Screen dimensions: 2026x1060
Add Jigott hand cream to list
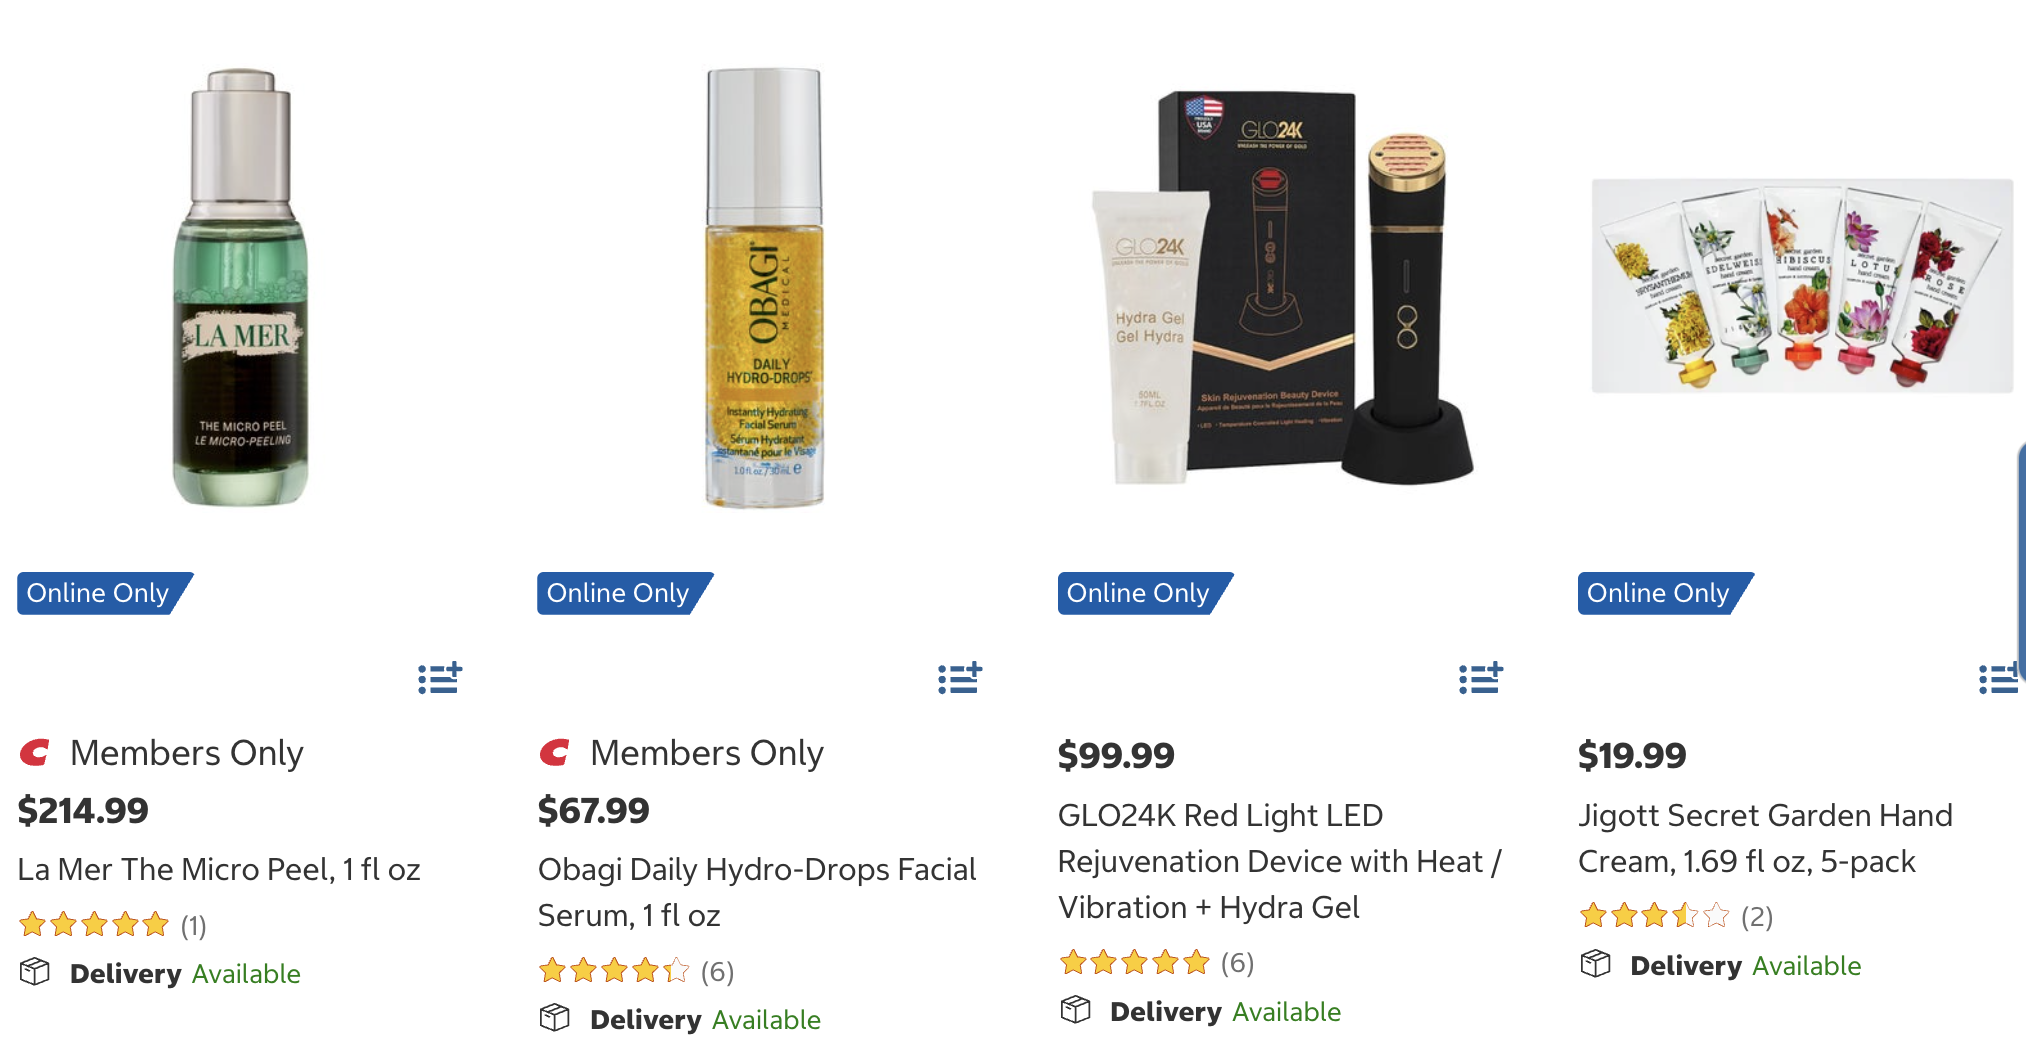1999,678
